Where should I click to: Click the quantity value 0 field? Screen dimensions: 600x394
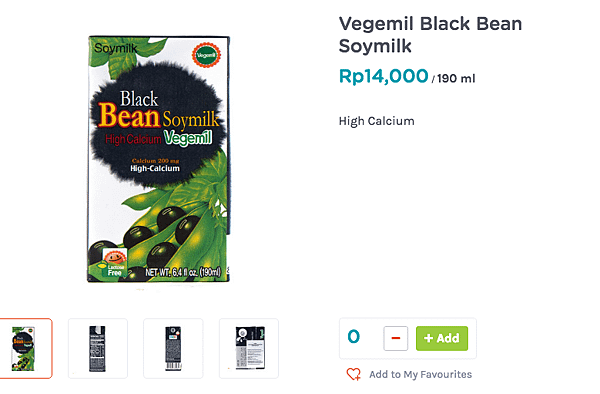point(354,337)
